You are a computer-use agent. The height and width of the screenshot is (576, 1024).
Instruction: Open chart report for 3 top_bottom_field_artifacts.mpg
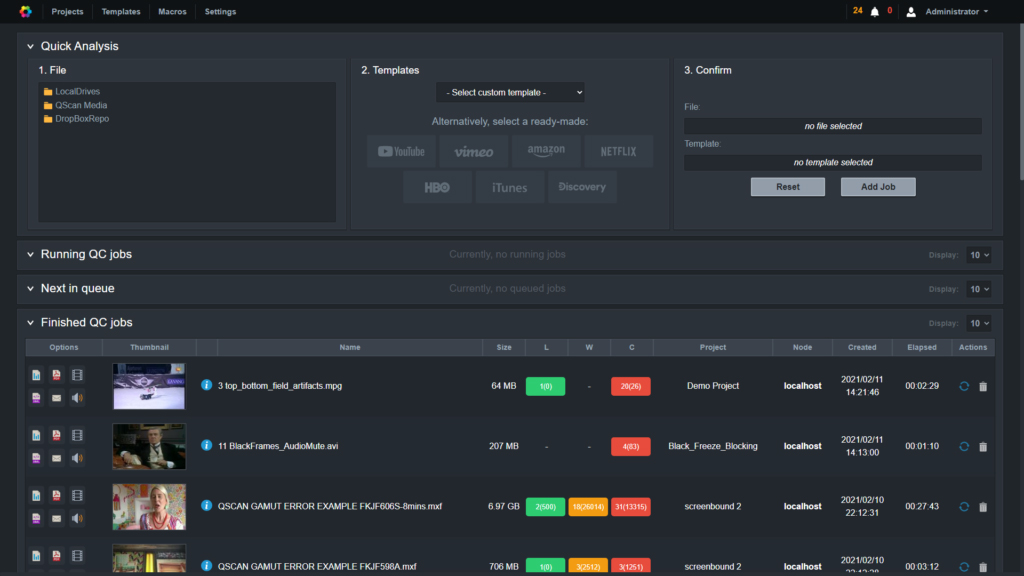click(37, 375)
